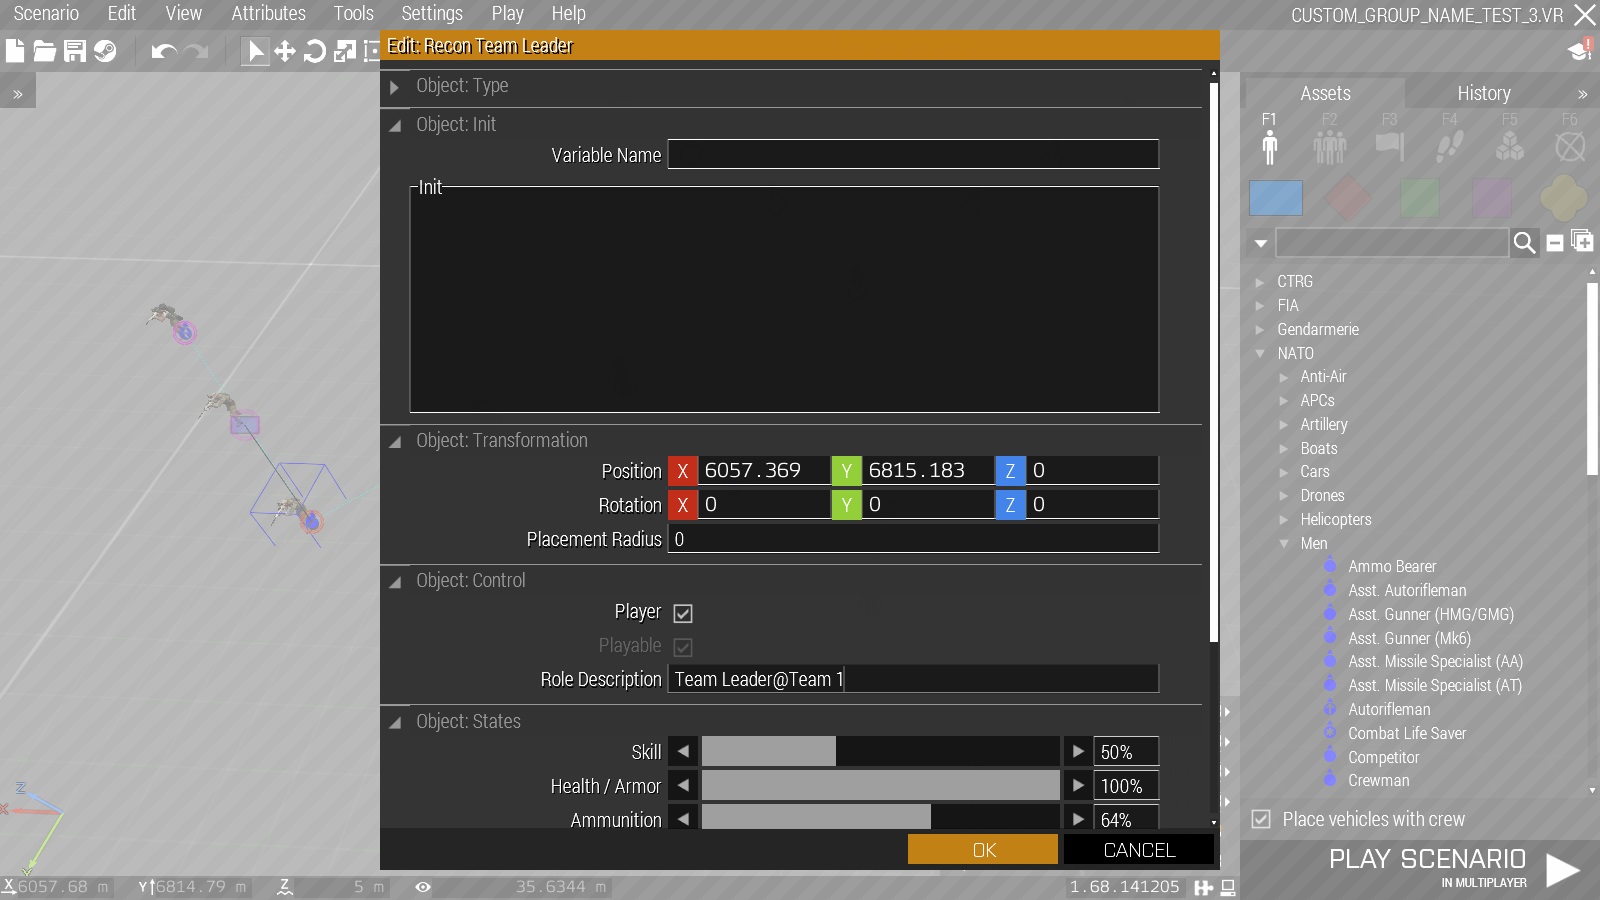Collapse the Object: Control section
Image resolution: width=1600 pixels, height=900 pixels.
click(394, 582)
